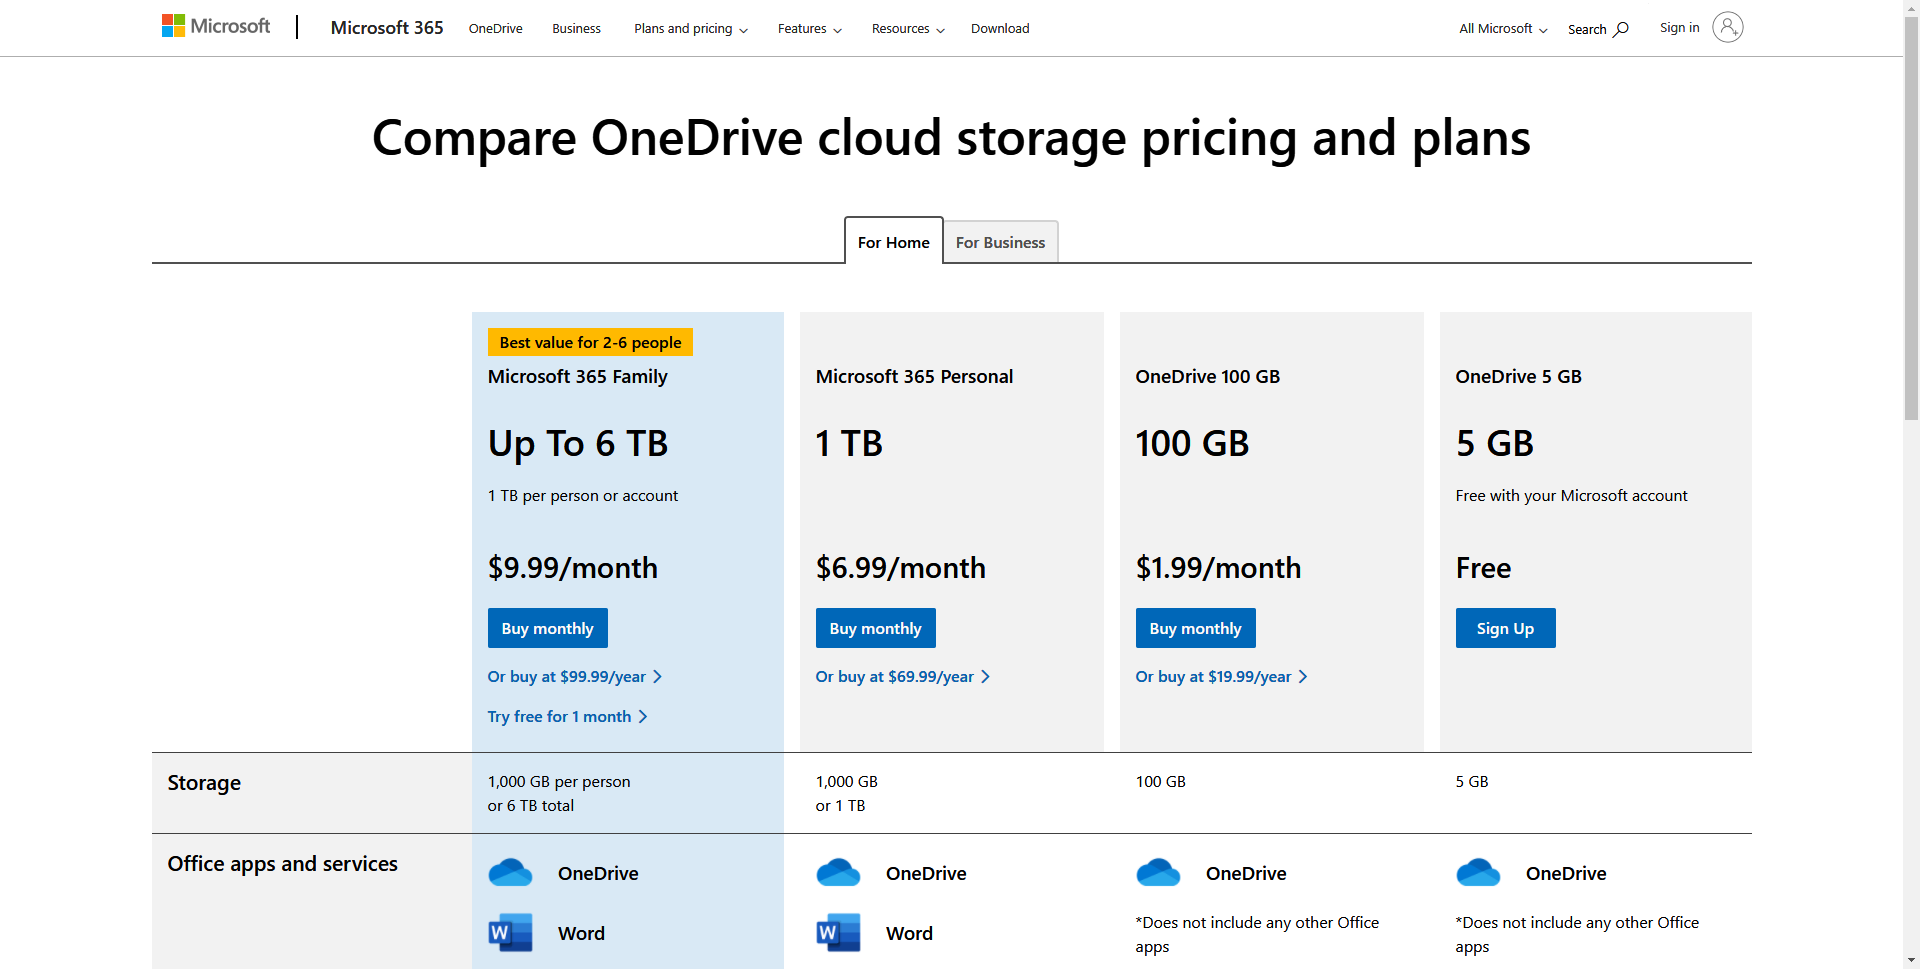Viewport: 1925px width, 970px height.
Task: Switch to the For Business tab
Action: coord(1000,242)
